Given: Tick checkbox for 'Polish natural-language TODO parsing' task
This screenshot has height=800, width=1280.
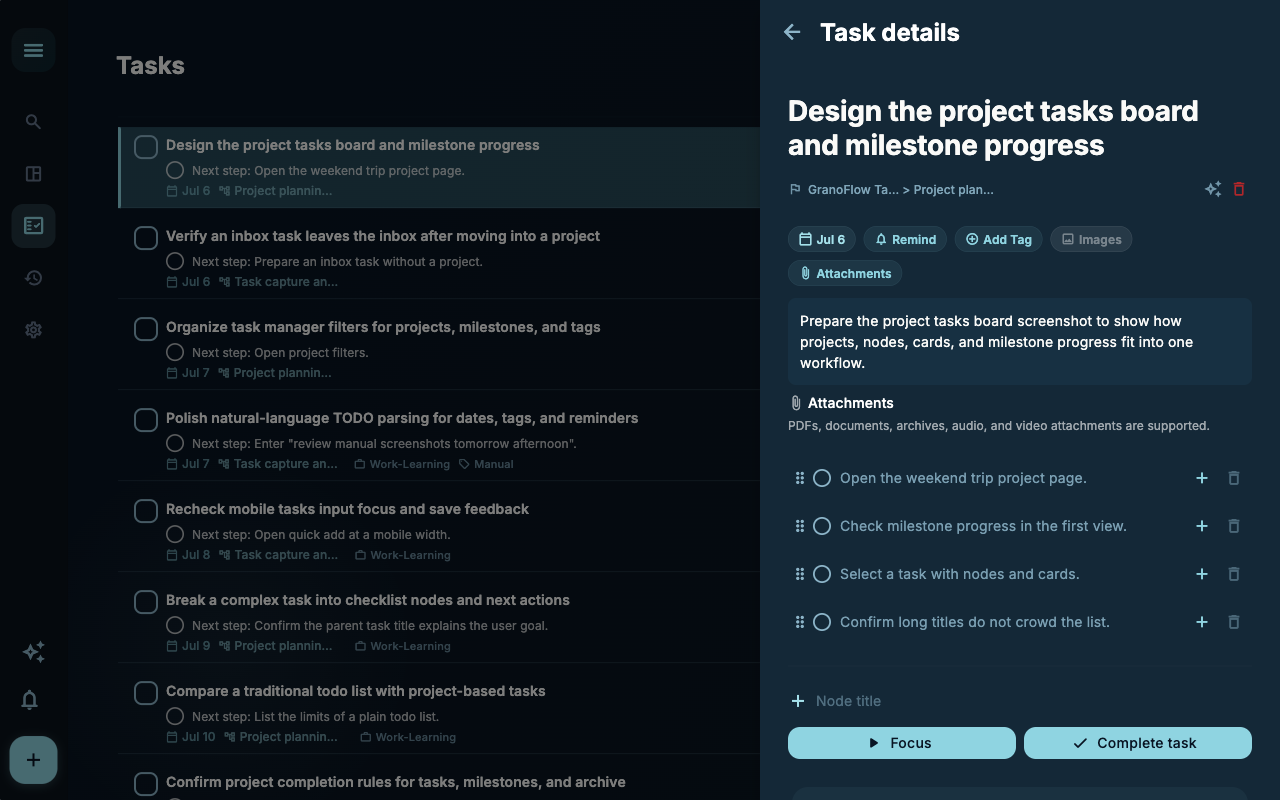Looking at the screenshot, I should [146, 420].
